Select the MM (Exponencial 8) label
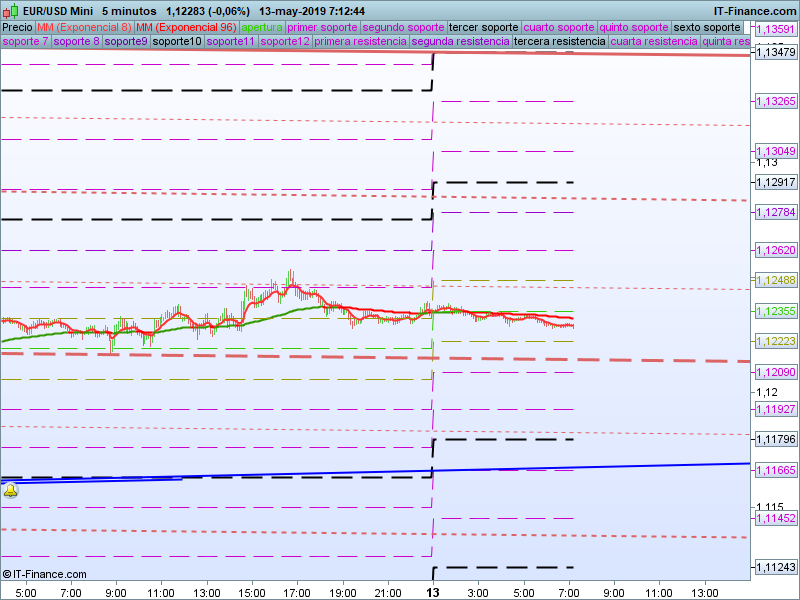The image size is (800, 600). pyautogui.click(x=84, y=27)
